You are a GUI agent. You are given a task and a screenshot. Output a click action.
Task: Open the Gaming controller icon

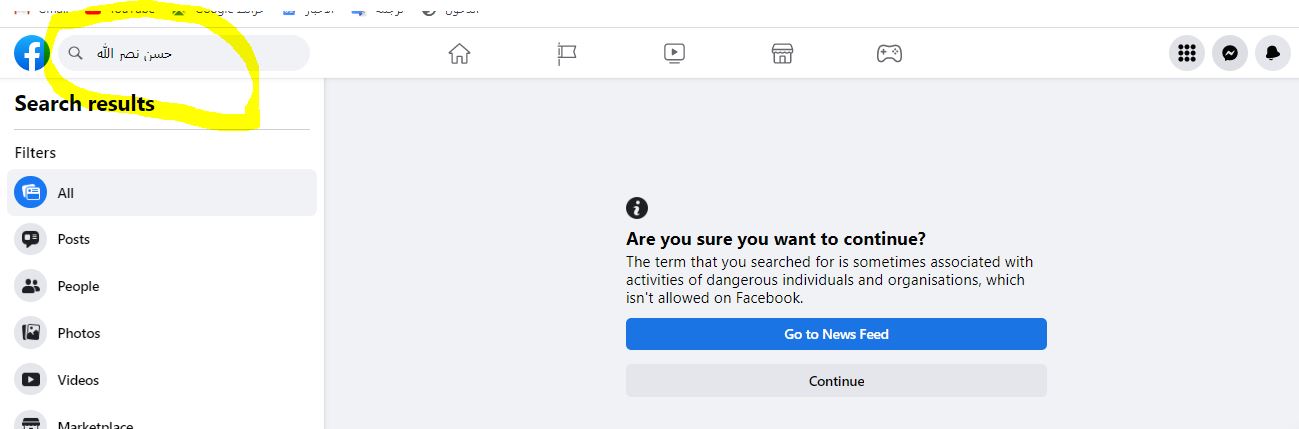point(889,54)
